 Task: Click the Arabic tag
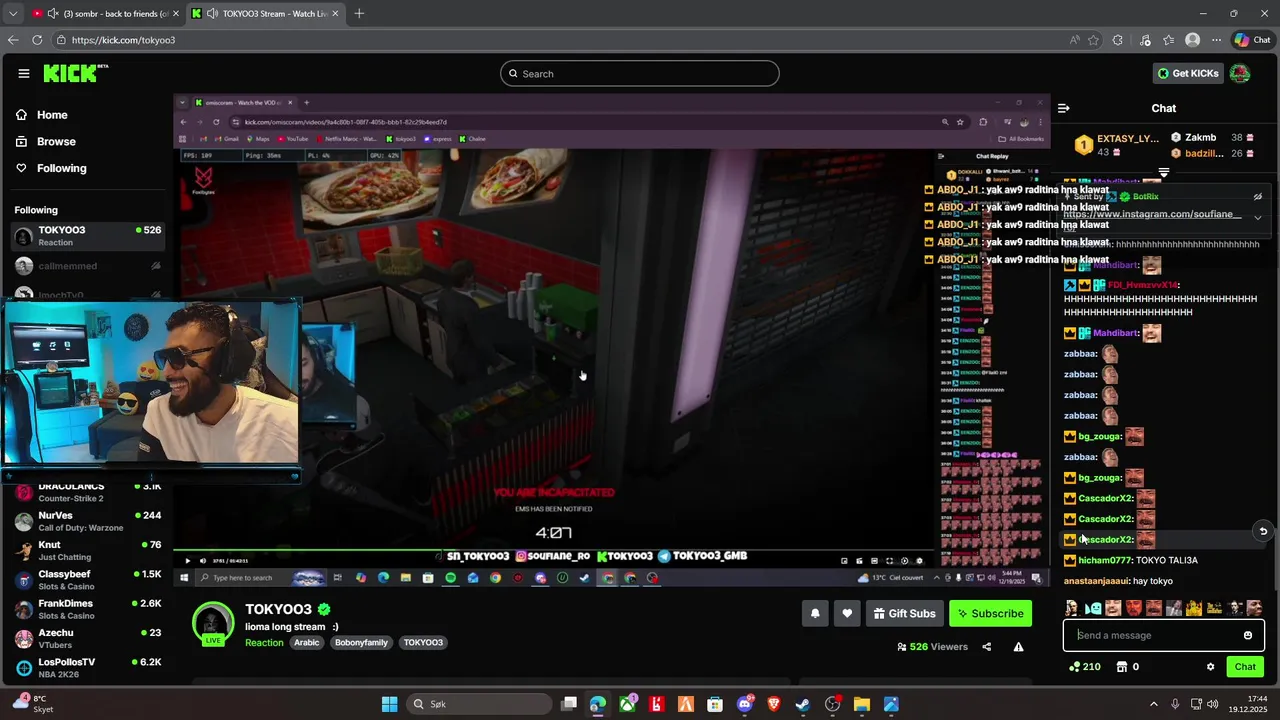[307, 643]
